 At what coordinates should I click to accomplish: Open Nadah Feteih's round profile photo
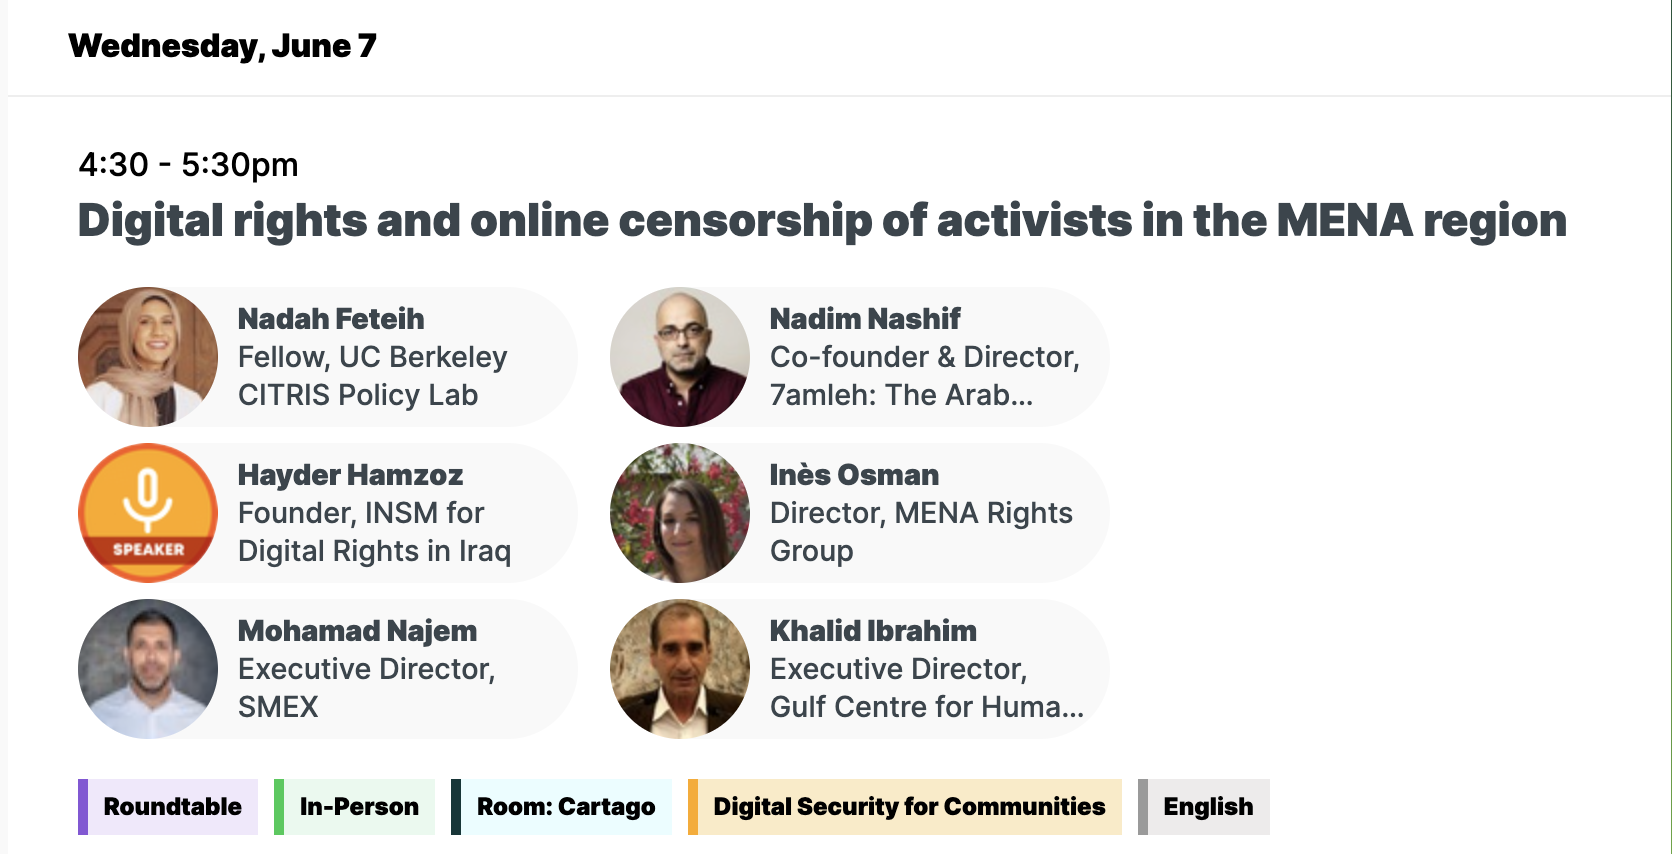click(148, 357)
